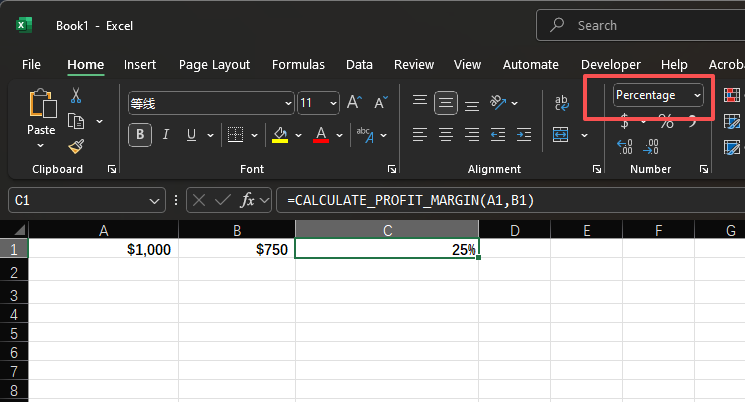Click the Merge and Center icon
The width and height of the screenshot is (745, 402).
point(561,135)
